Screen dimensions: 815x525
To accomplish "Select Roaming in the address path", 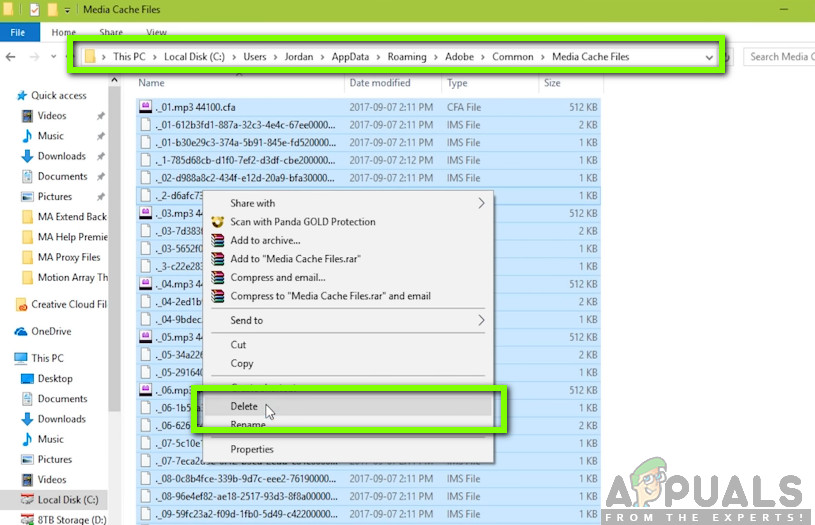I will (407, 57).
